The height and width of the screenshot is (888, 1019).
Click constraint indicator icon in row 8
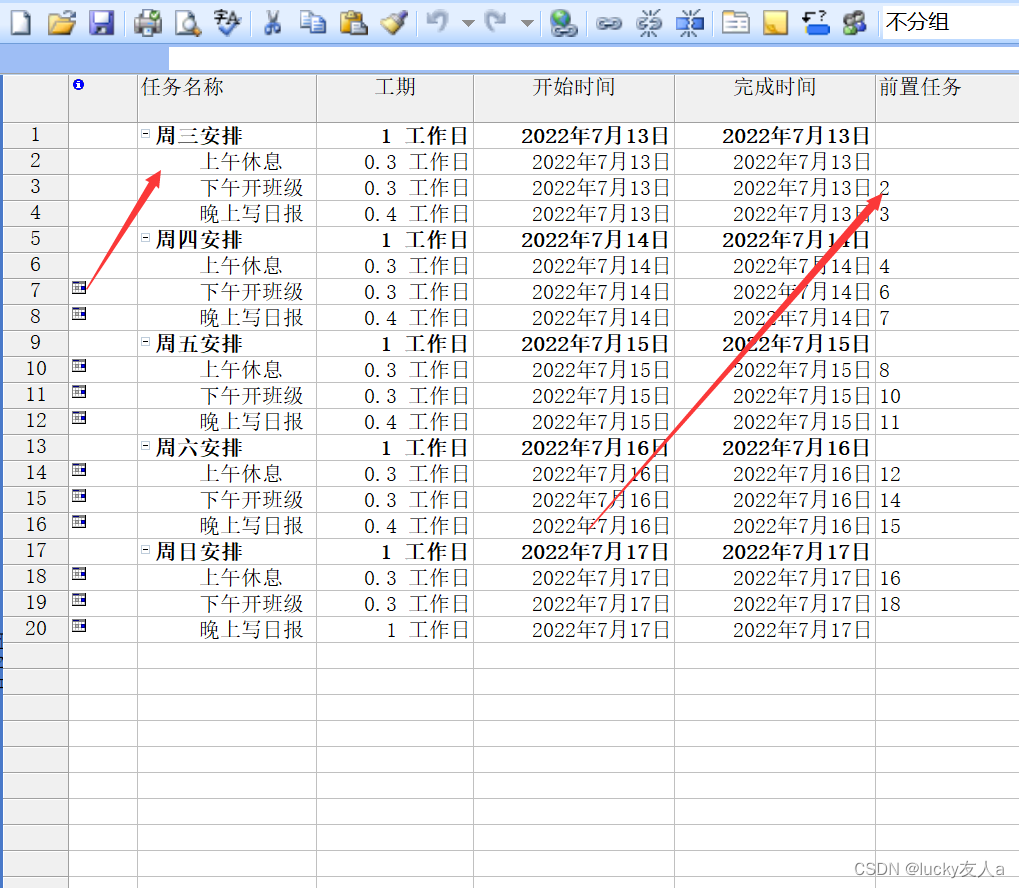click(x=79, y=313)
